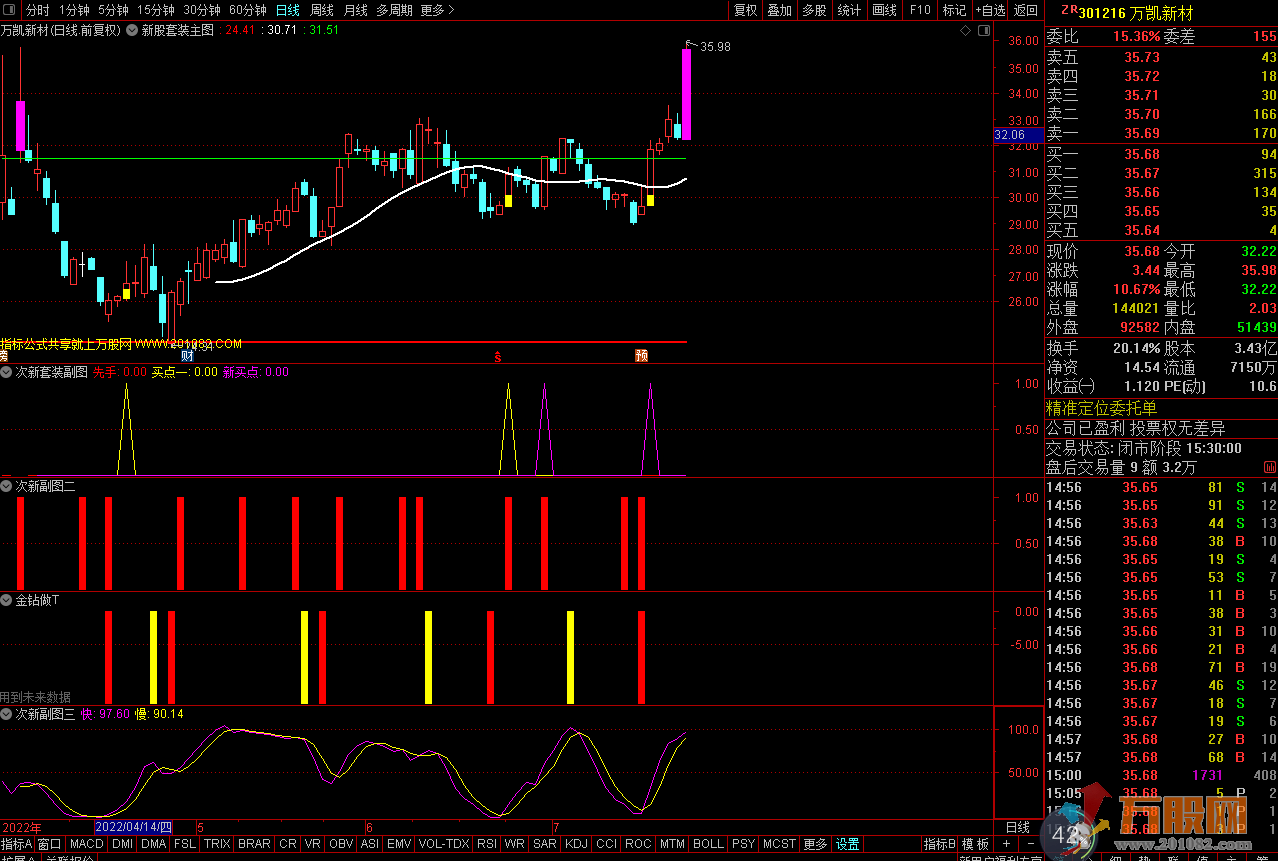Select the FSL indicator tab
The image size is (1278, 861).
click(185, 844)
